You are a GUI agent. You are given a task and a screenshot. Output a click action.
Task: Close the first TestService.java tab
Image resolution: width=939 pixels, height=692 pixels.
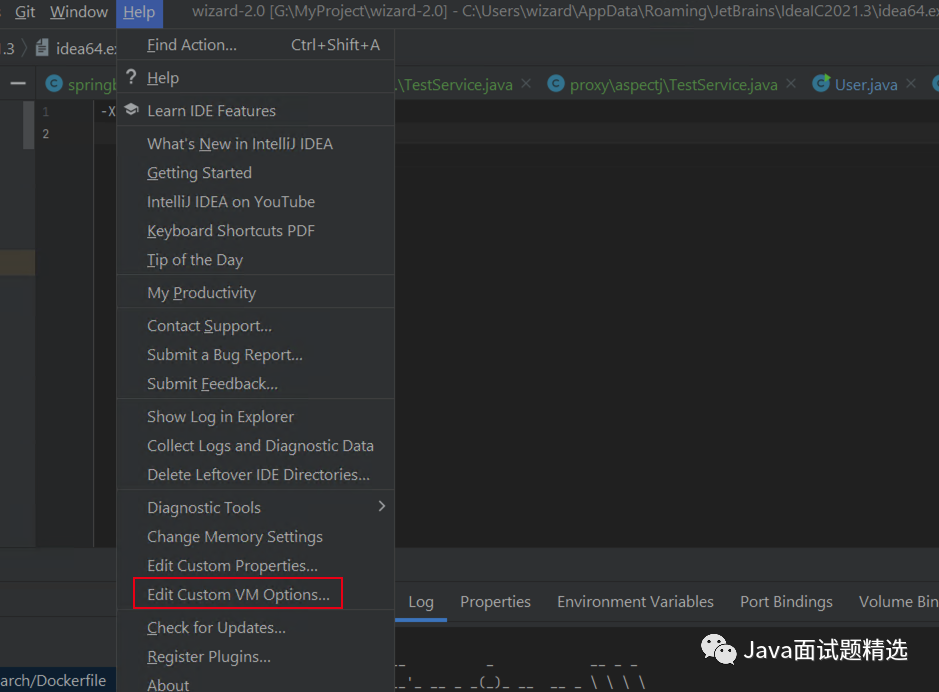click(526, 84)
